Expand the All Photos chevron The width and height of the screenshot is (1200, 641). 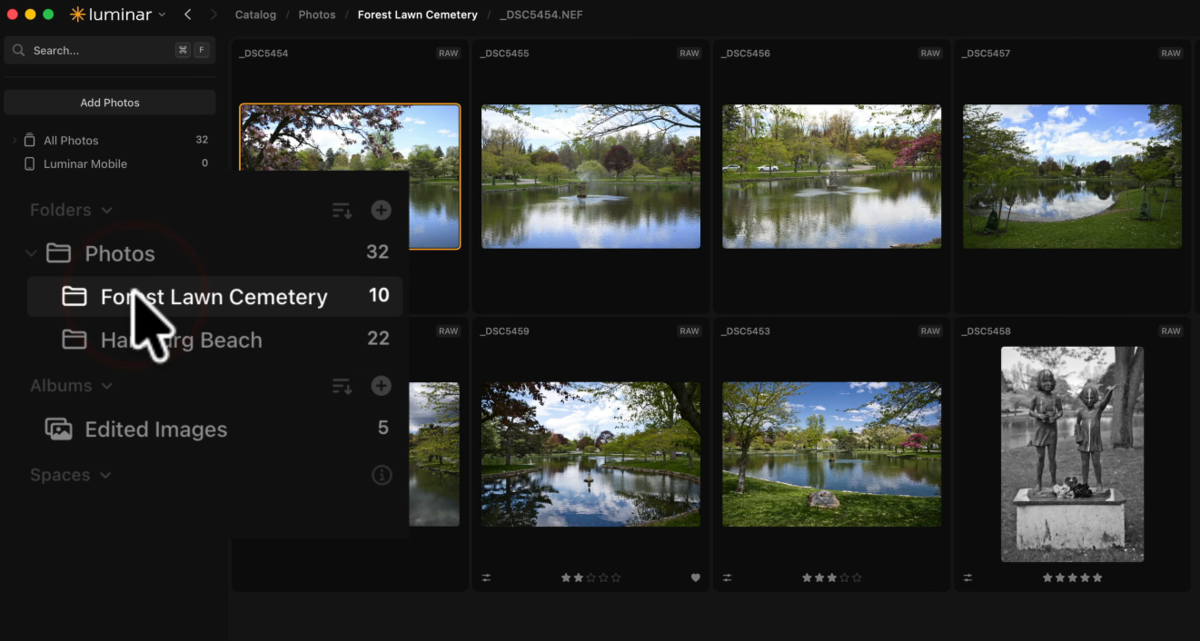click(x=14, y=140)
